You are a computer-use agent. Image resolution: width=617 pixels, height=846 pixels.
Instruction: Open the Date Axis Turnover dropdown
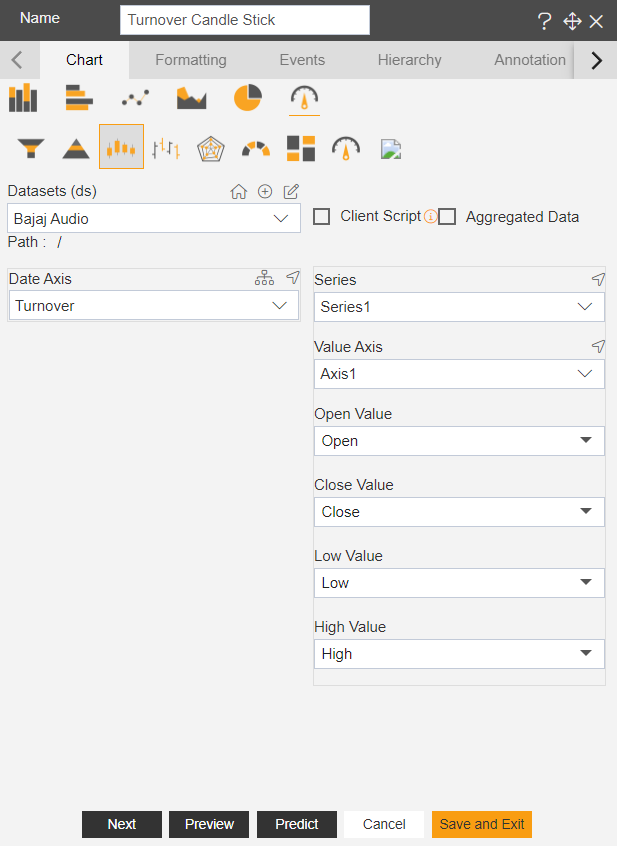pyautogui.click(x=154, y=305)
